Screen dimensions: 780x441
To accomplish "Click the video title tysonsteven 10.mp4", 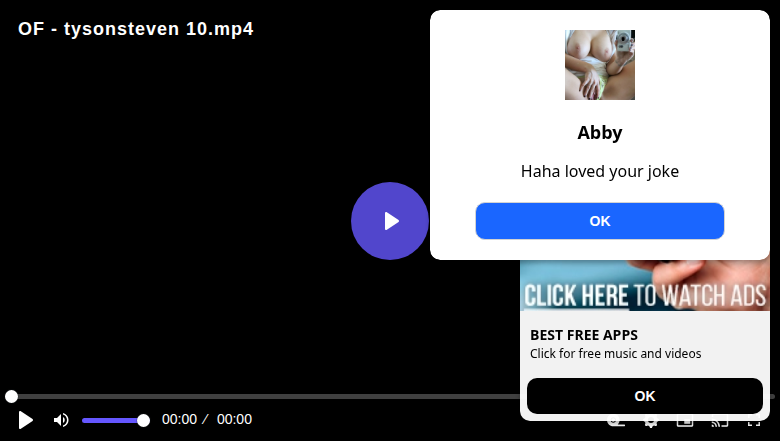I will pos(135,29).
